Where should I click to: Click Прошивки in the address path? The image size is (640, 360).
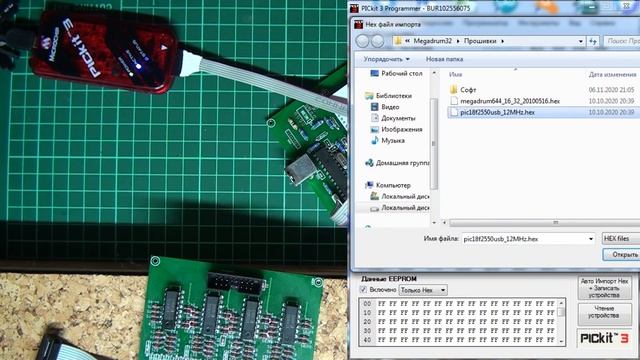pos(480,41)
